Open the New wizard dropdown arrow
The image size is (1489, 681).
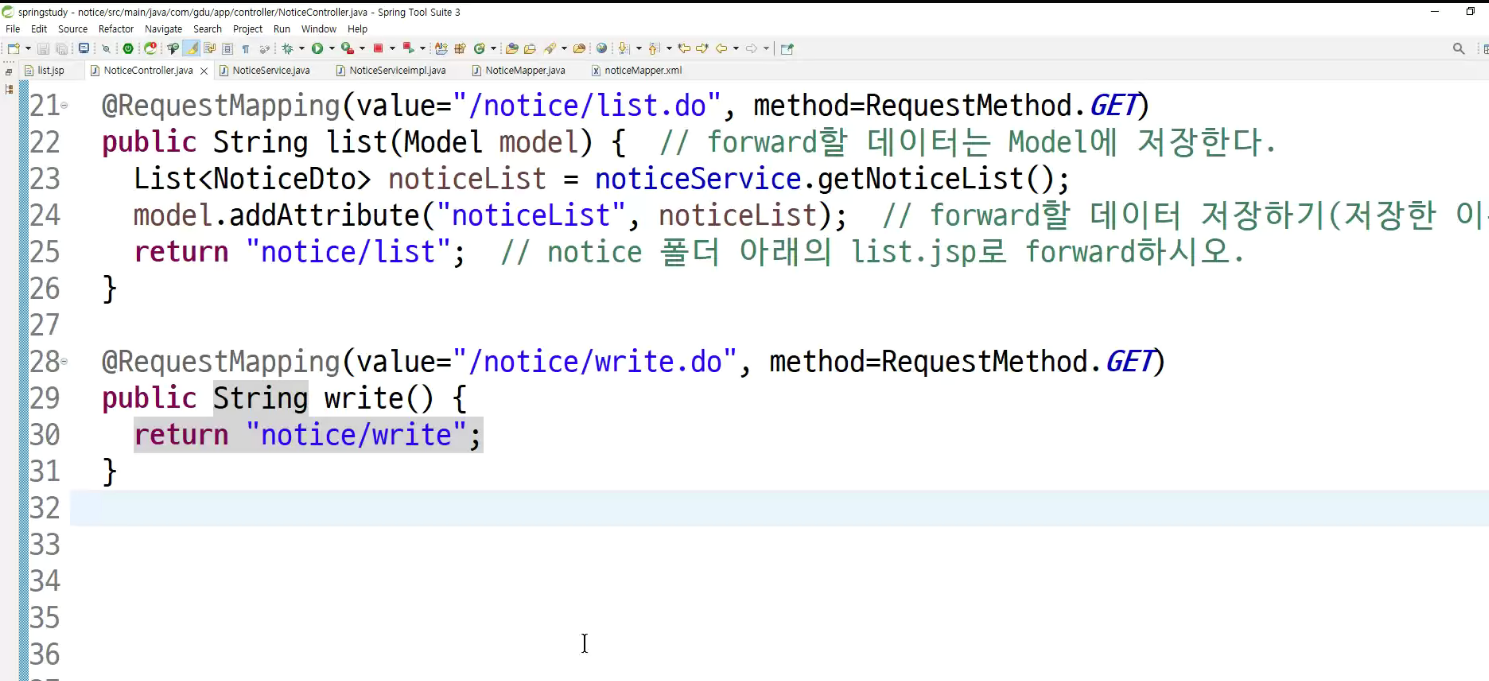pyautogui.click(x=28, y=48)
